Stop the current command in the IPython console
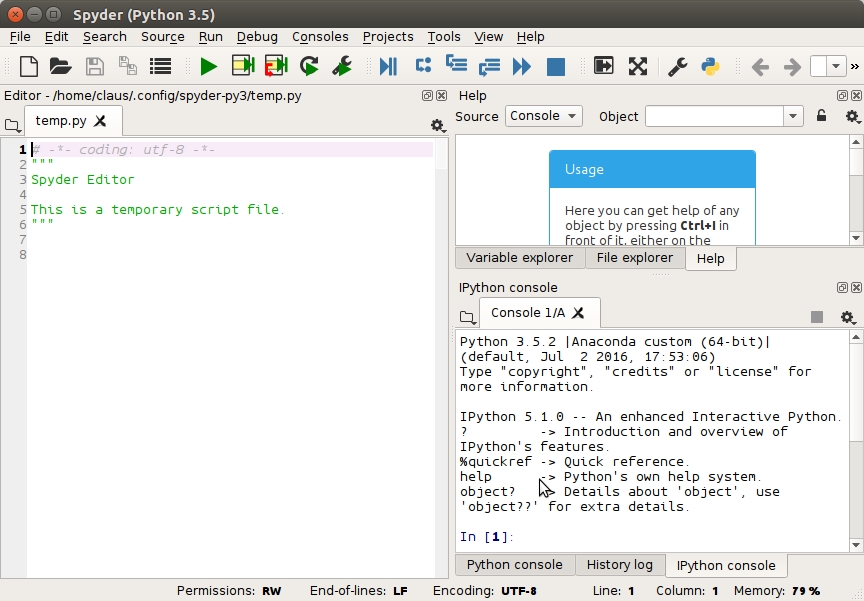The image size is (864, 601). pos(817,317)
